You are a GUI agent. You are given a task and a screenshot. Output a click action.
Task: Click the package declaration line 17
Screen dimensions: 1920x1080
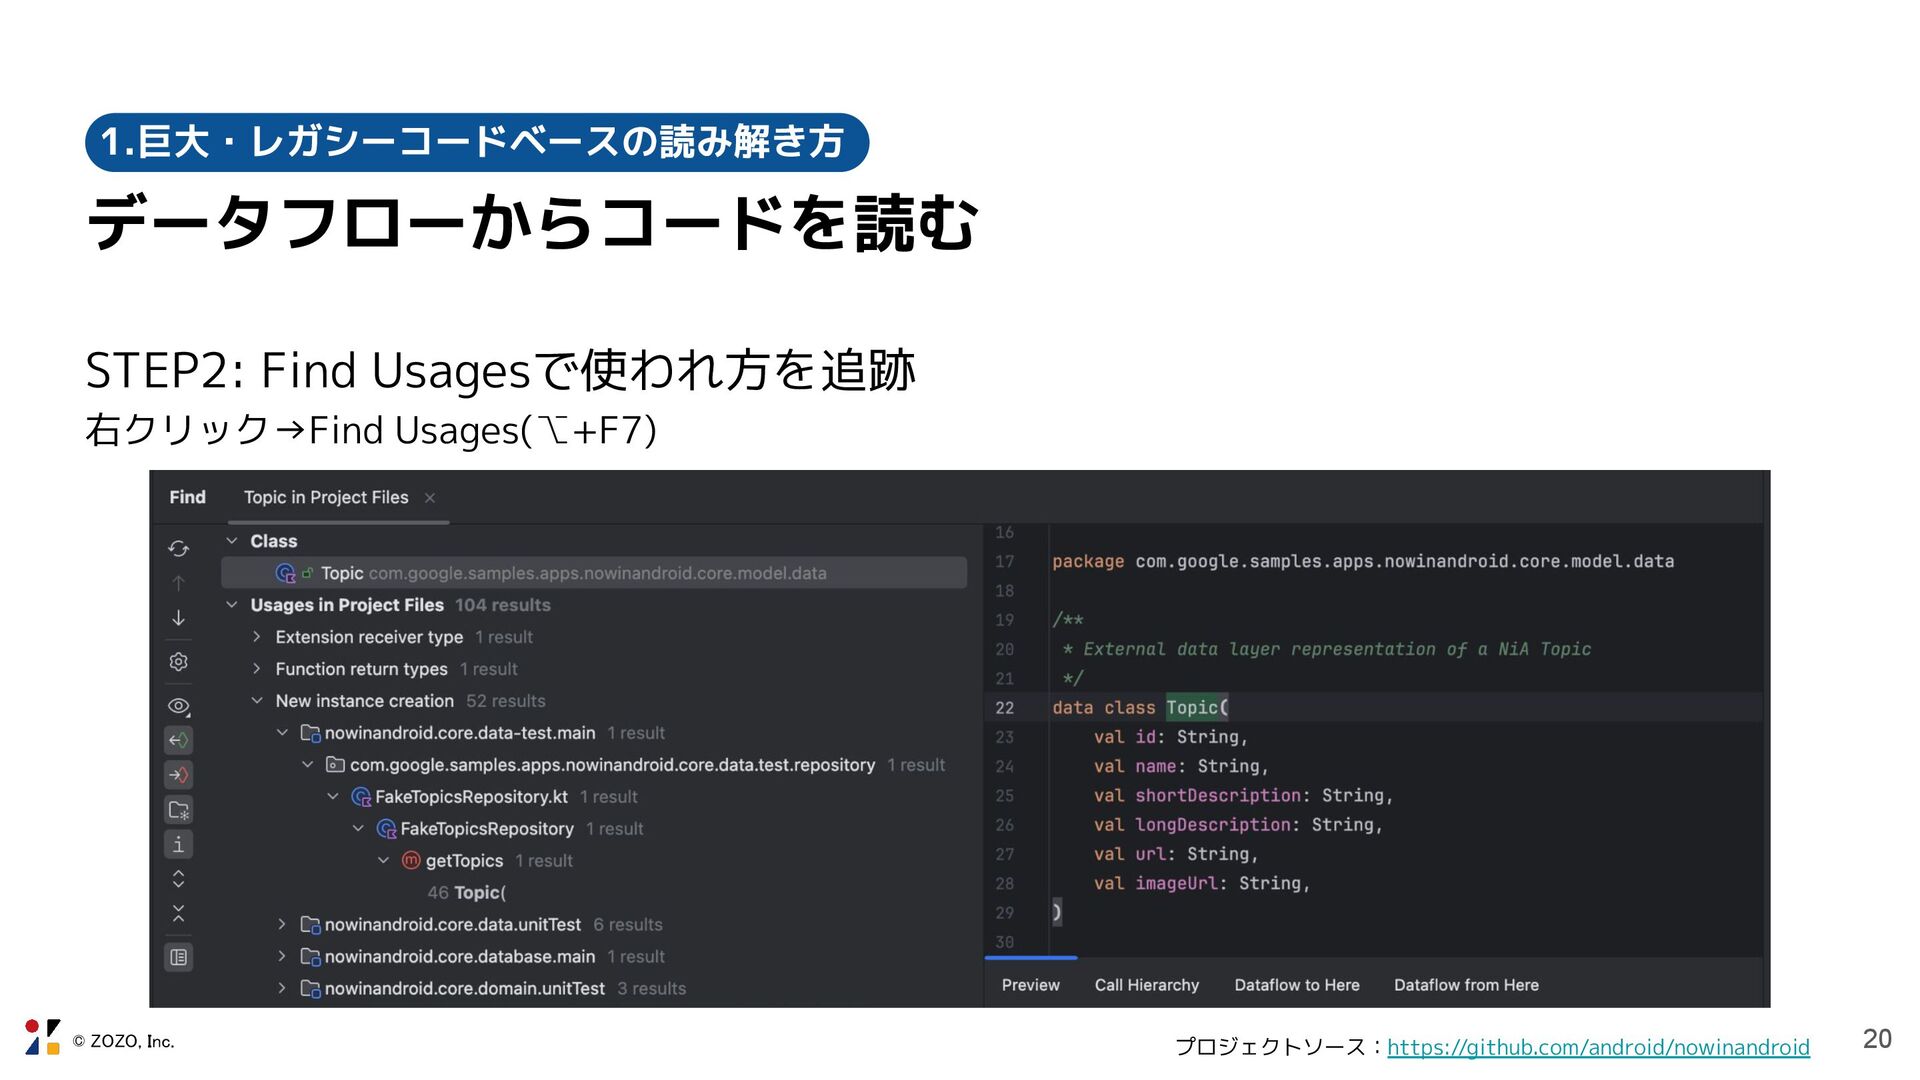click(1363, 561)
